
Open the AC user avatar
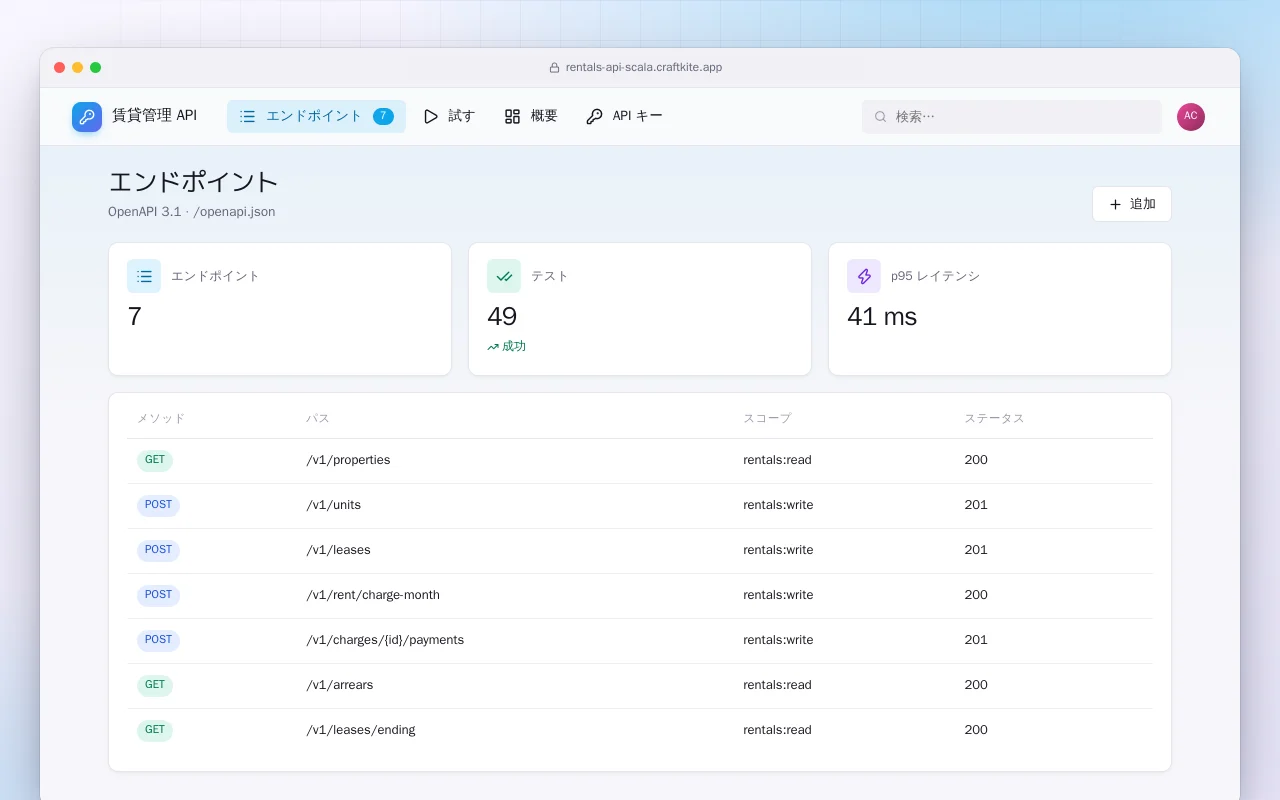[1191, 117]
